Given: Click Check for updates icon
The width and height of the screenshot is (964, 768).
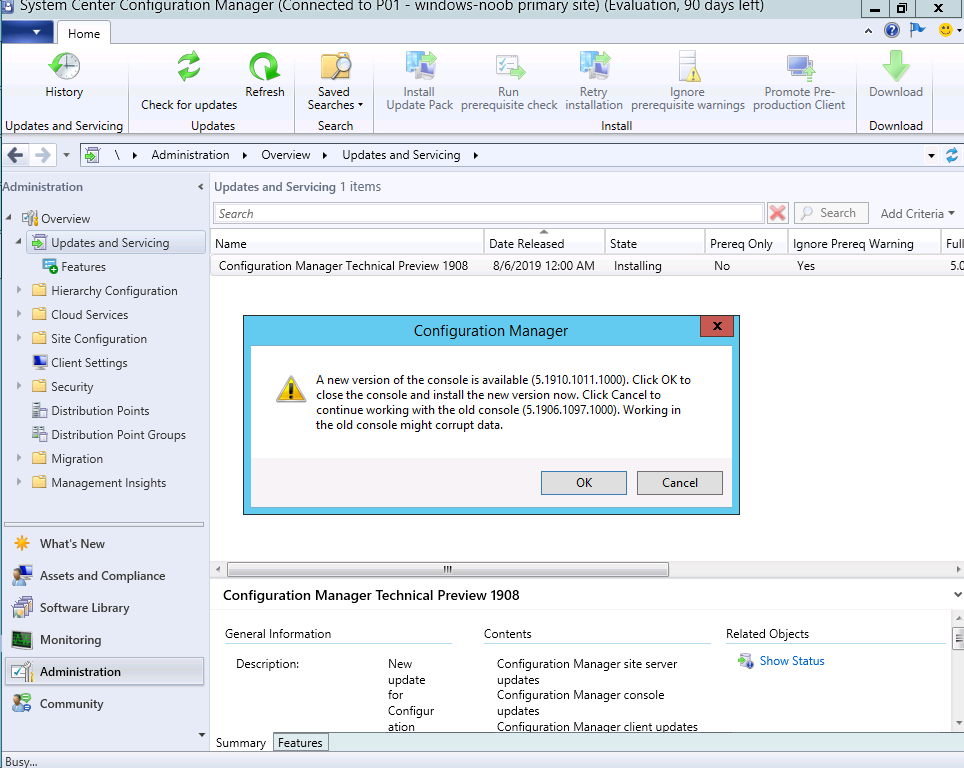Looking at the screenshot, I should (x=189, y=66).
